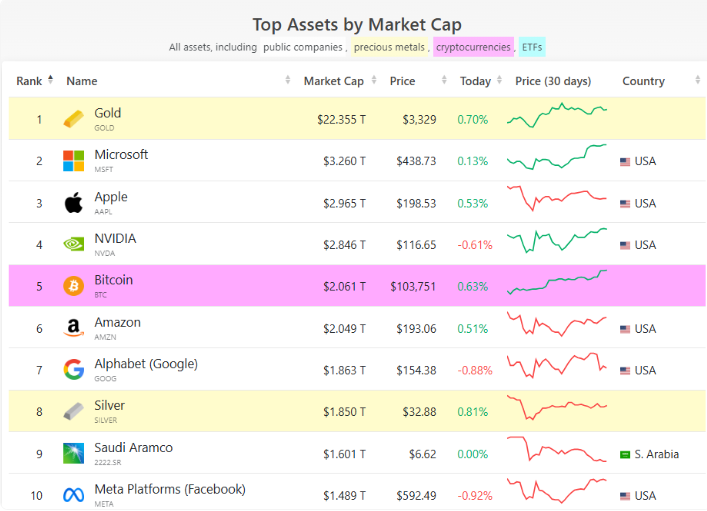Click the USA flag in Apple row
Viewport: 707px width, 511px height.
625,204
